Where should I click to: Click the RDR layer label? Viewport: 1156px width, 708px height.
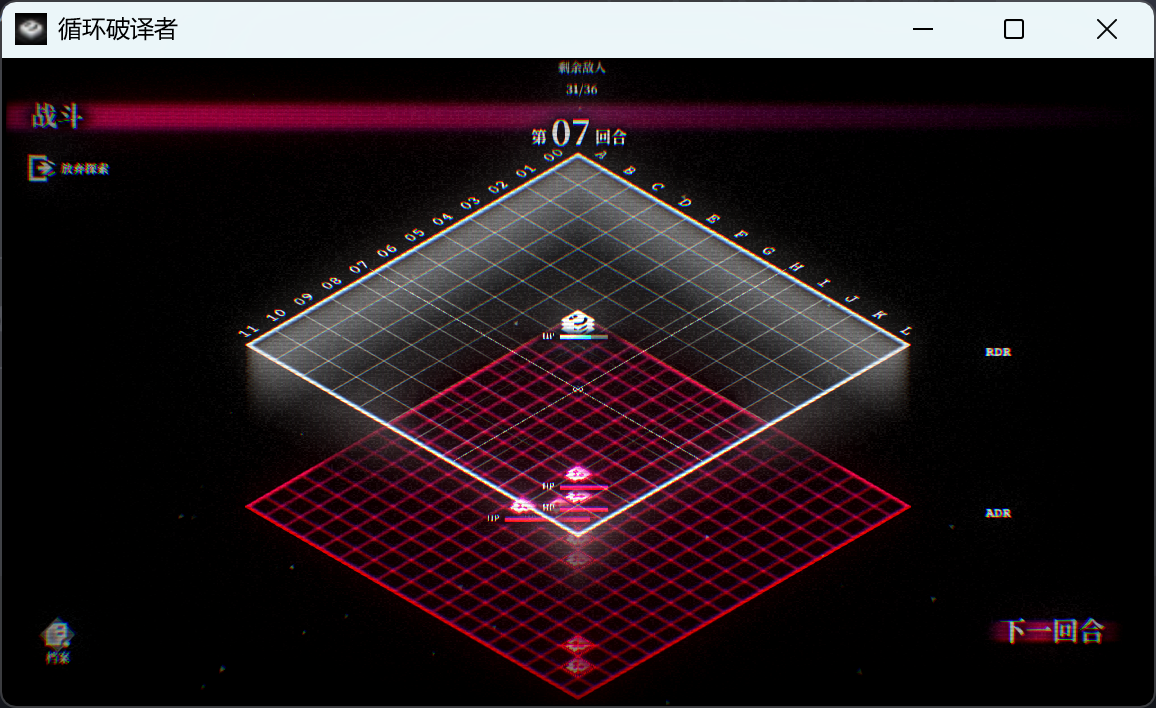point(997,352)
